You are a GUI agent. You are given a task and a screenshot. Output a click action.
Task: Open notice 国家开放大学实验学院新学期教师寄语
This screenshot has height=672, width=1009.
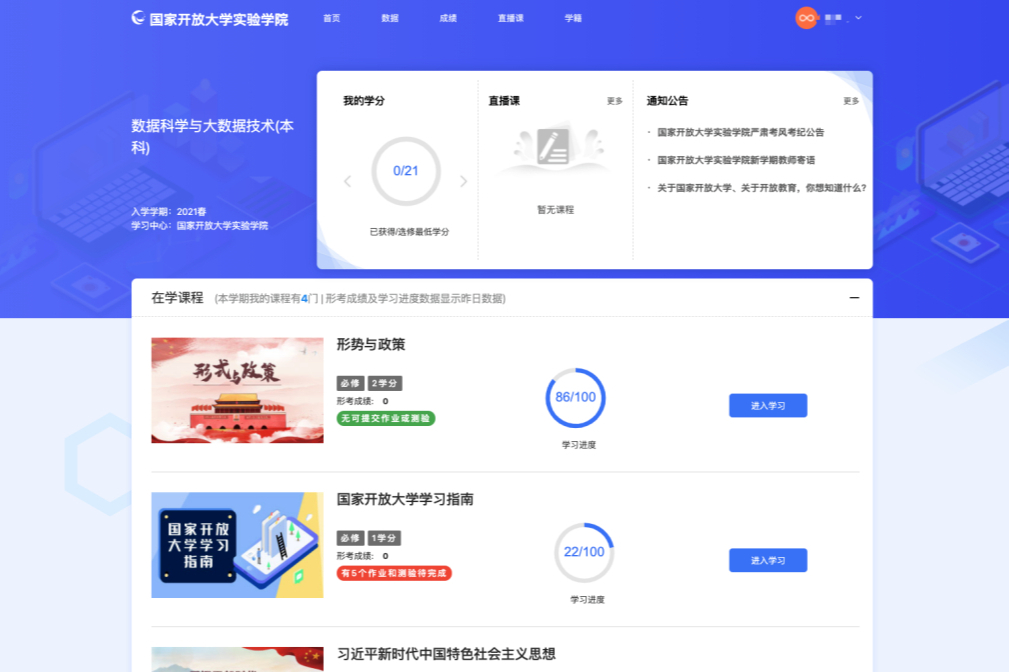[x=736, y=160]
